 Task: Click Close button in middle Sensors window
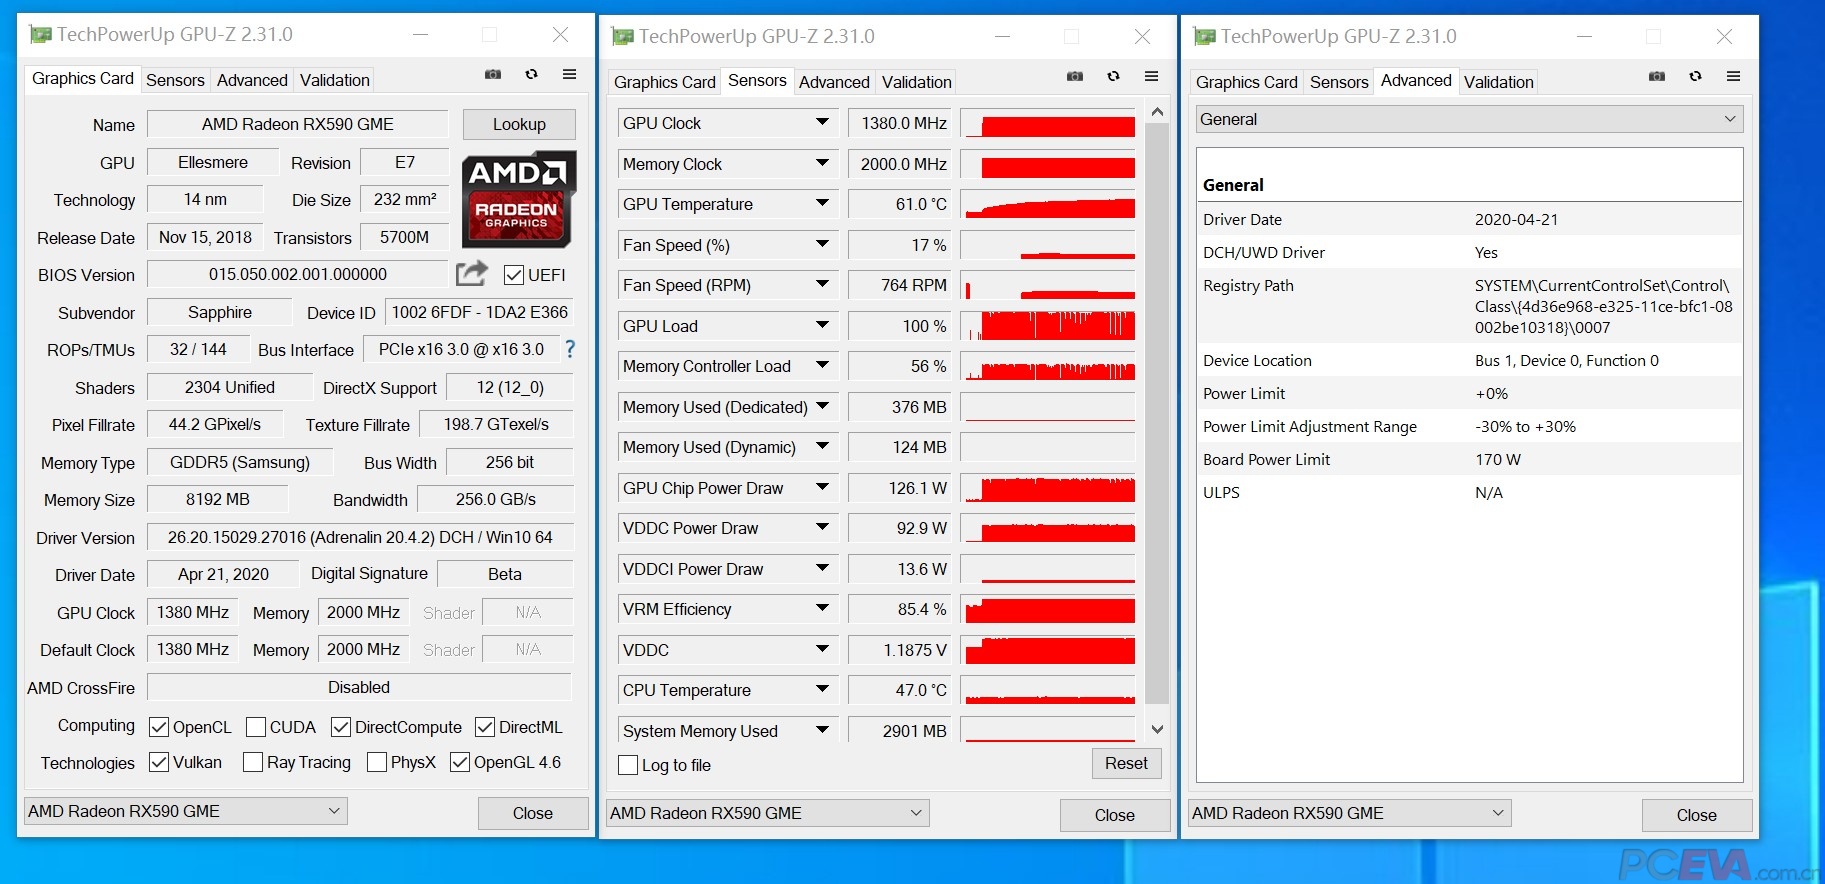[x=1114, y=815]
